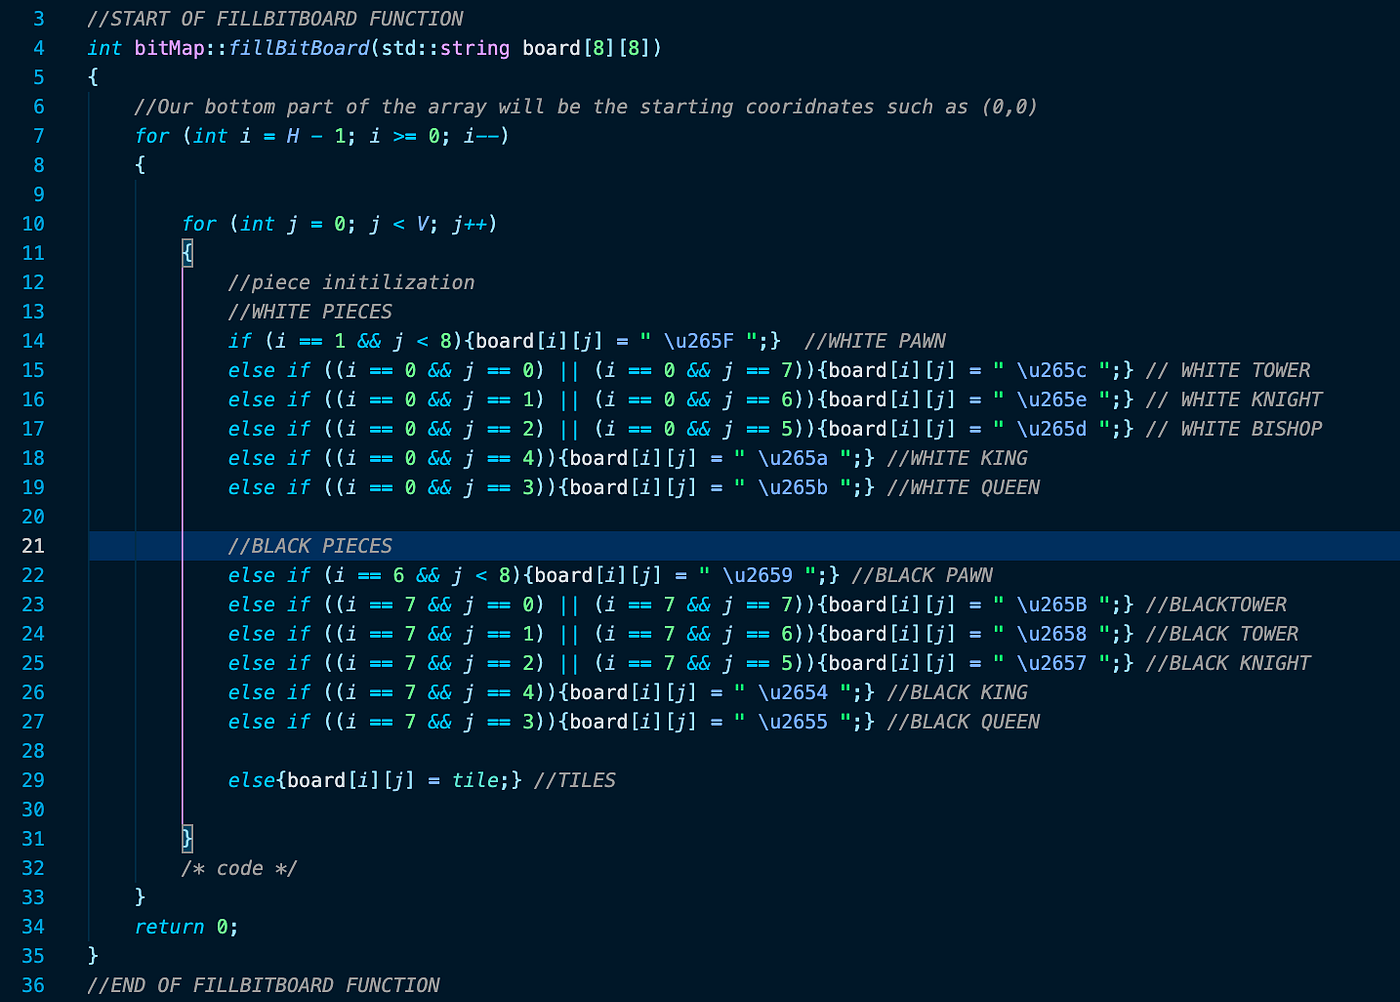
Task: Click the //START OF FILLBITBOARD FUNCTION comment
Action: coord(277,18)
